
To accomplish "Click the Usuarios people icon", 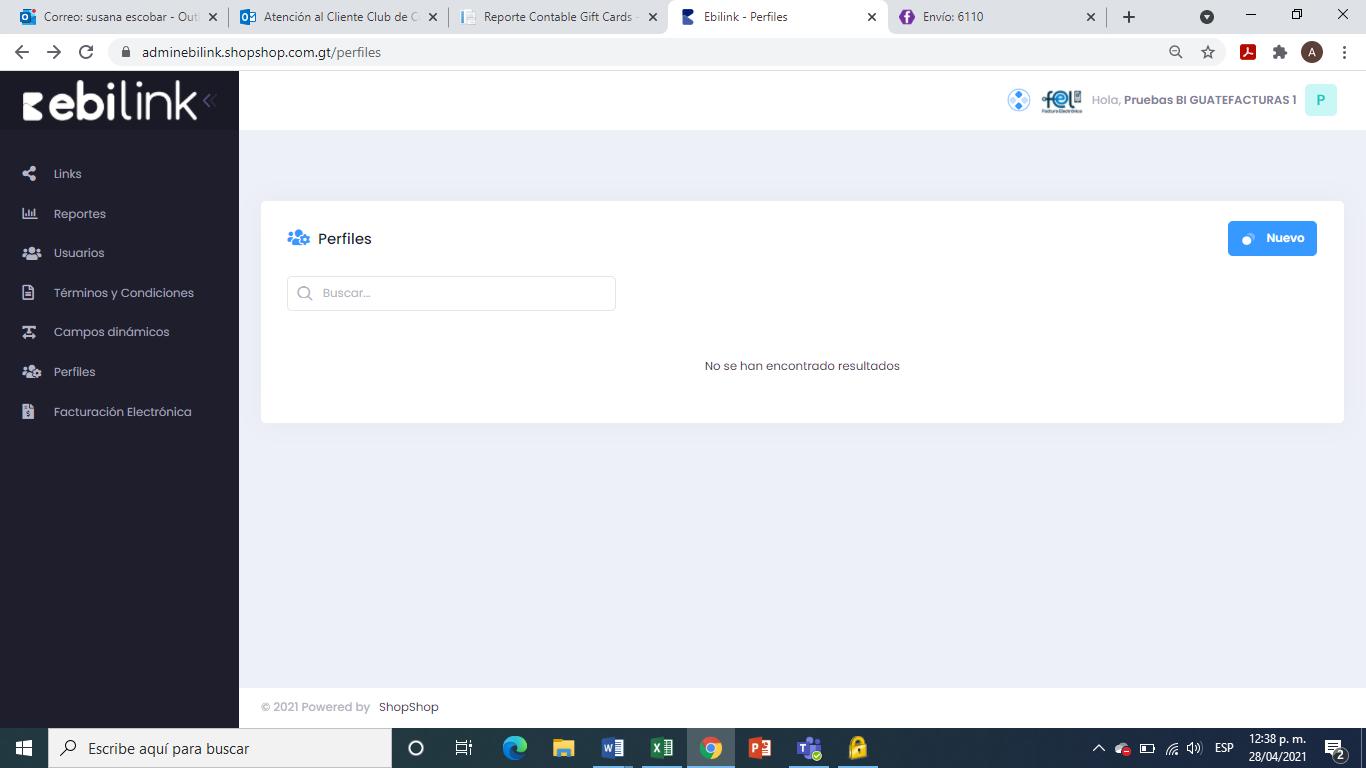I will (31, 253).
